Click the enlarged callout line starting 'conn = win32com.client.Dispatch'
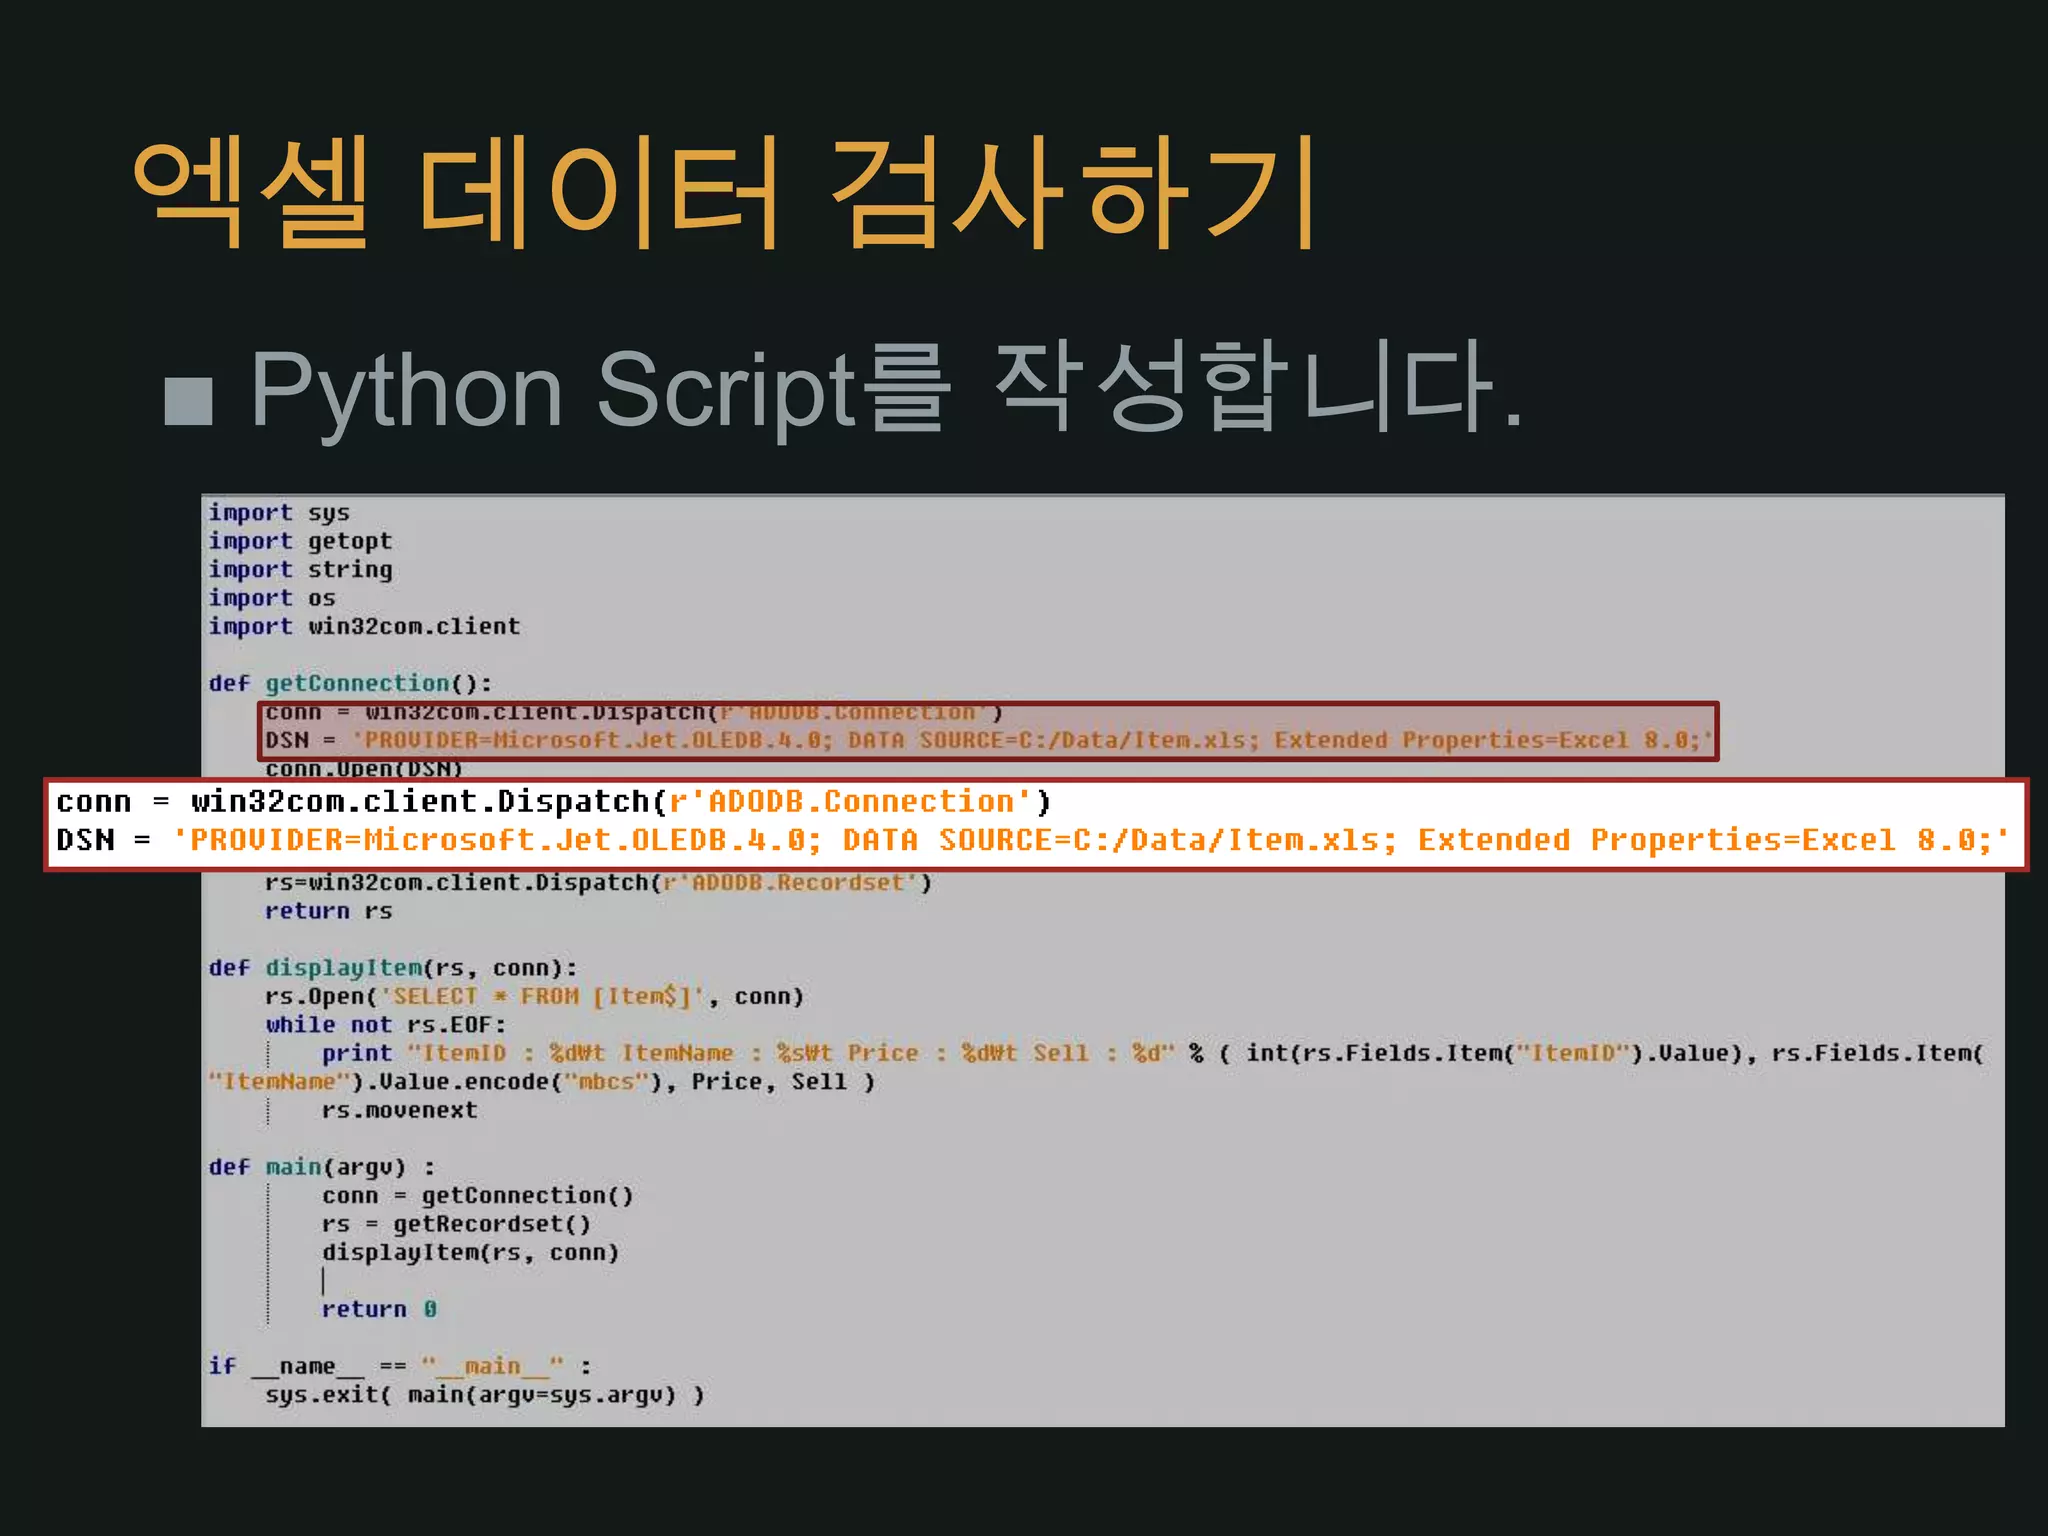The width and height of the screenshot is (2048, 1536). [x=553, y=802]
